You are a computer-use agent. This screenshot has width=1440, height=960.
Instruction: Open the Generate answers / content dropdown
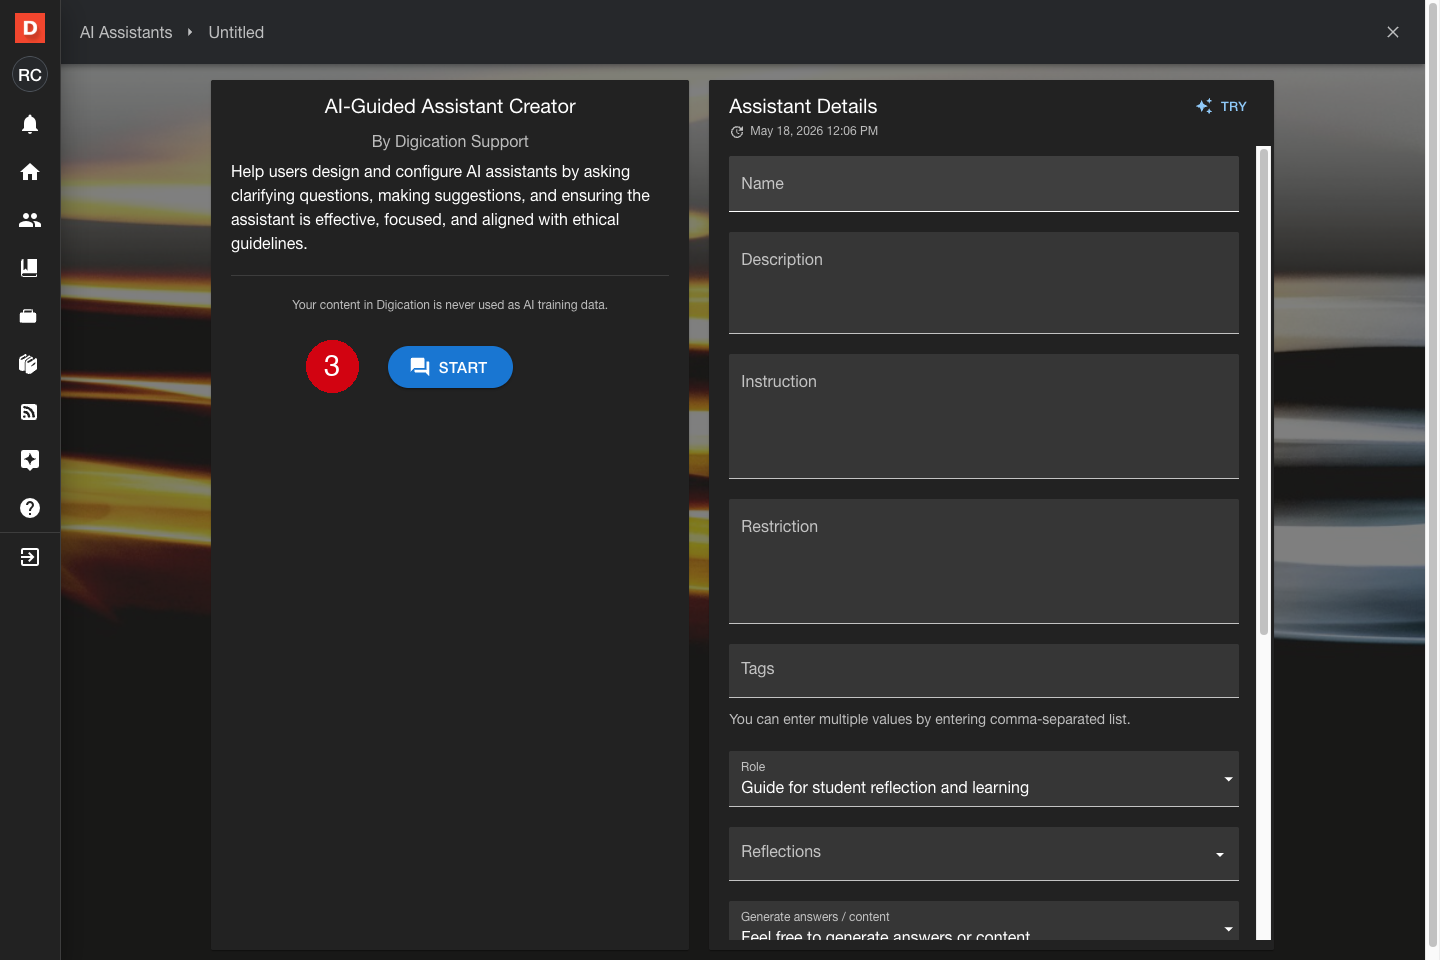tap(984, 921)
